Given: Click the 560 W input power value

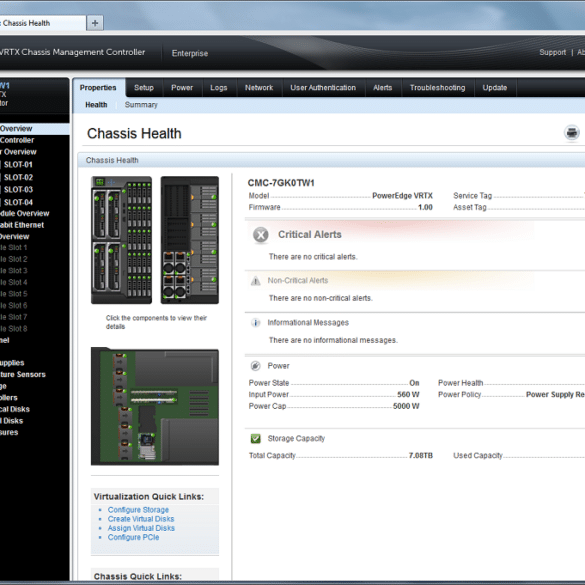Looking at the screenshot, I should pyautogui.click(x=408, y=394).
